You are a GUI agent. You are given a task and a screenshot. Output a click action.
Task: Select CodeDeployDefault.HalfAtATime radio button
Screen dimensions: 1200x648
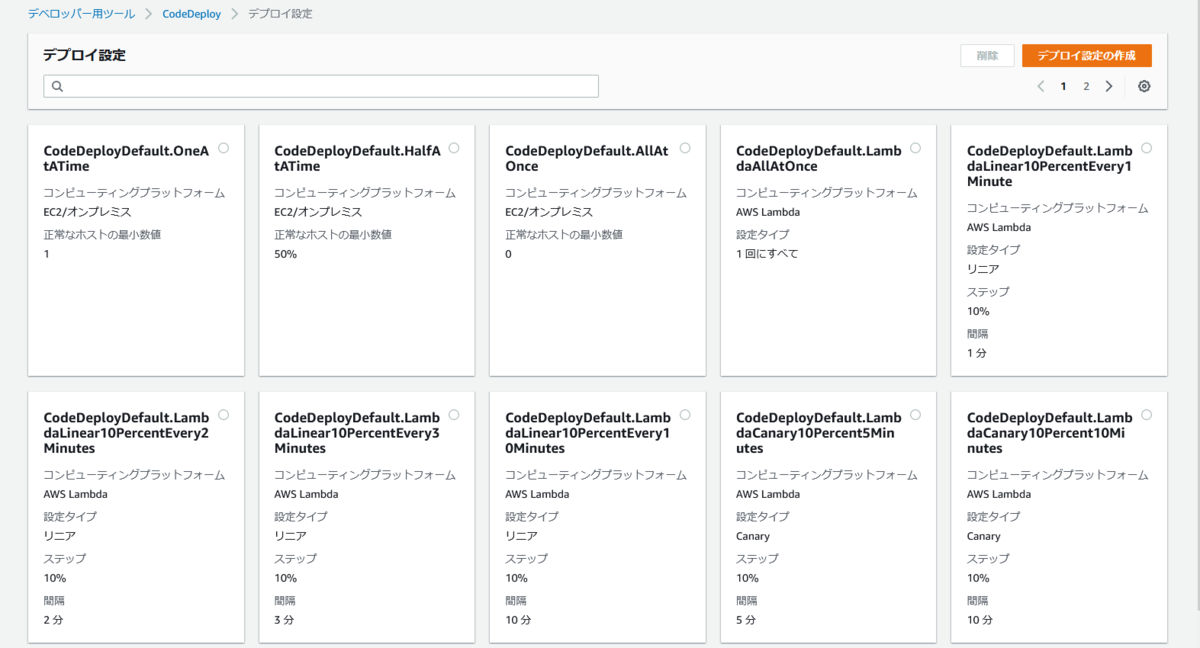point(454,148)
